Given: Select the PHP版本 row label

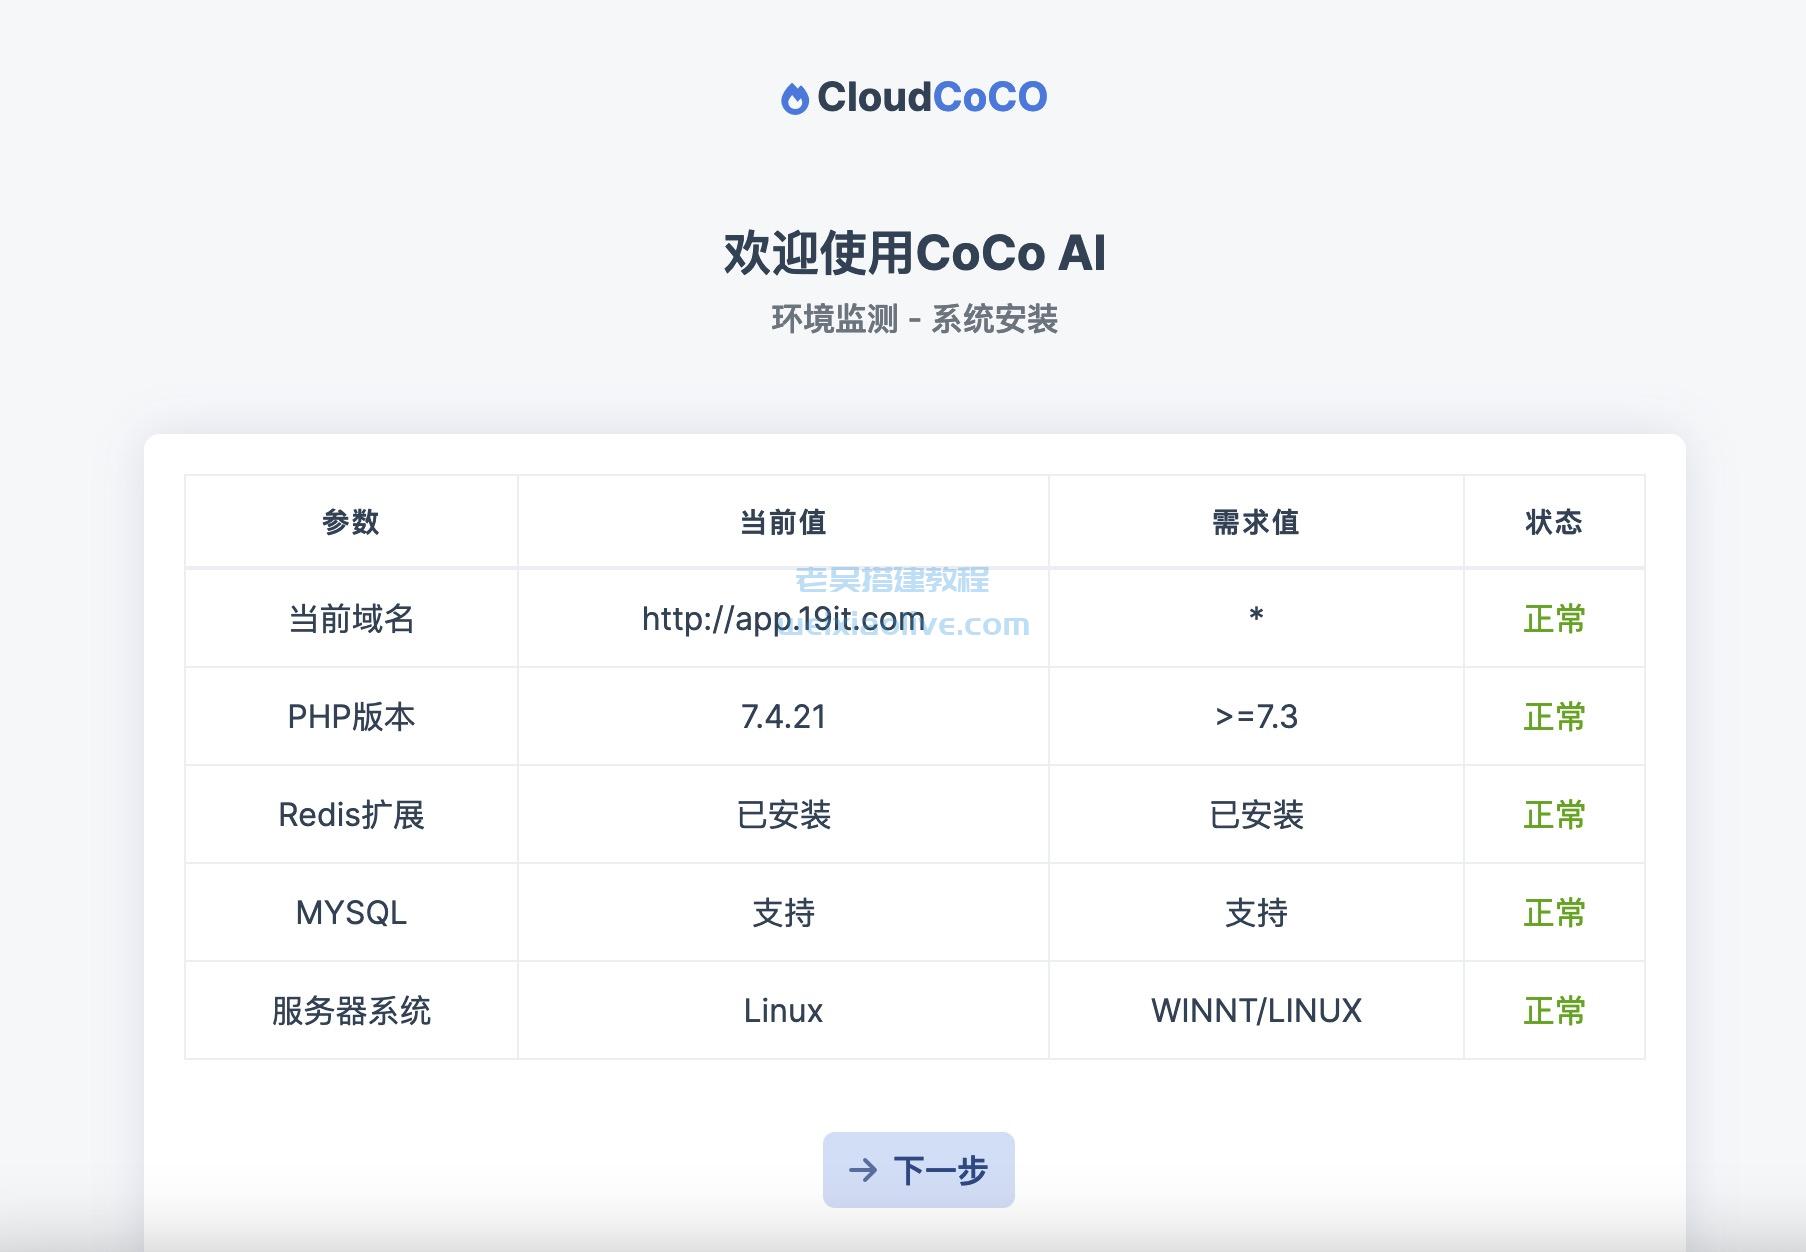Looking at the screenshot, I should pyautogui.click(x=351, y=717).
